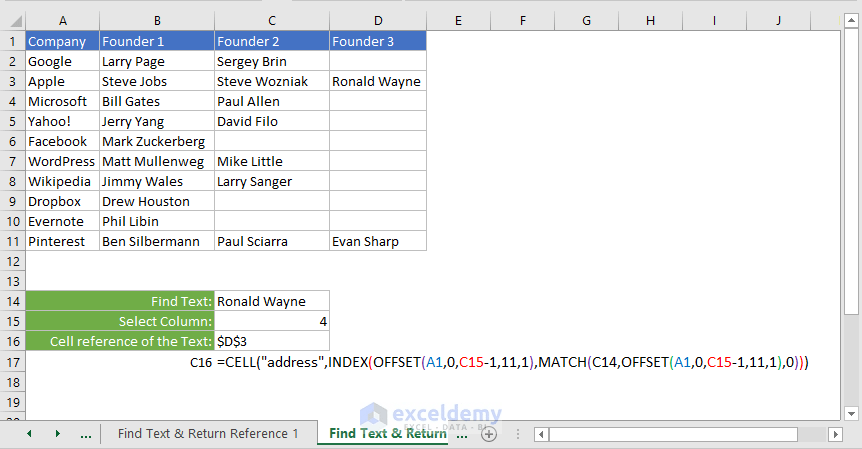Select the WordPress cell

coord(63,161)
